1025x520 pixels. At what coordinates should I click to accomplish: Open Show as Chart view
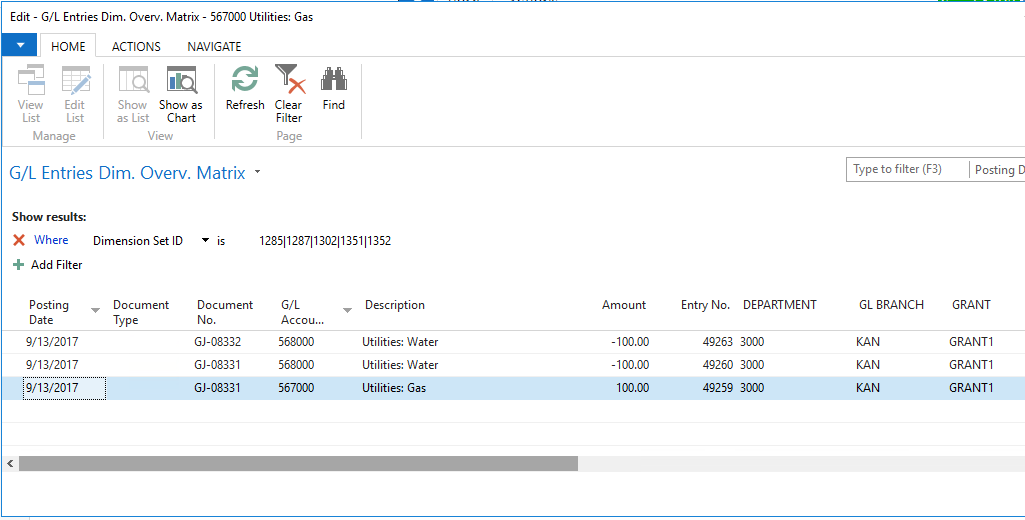tap(181, 81)
